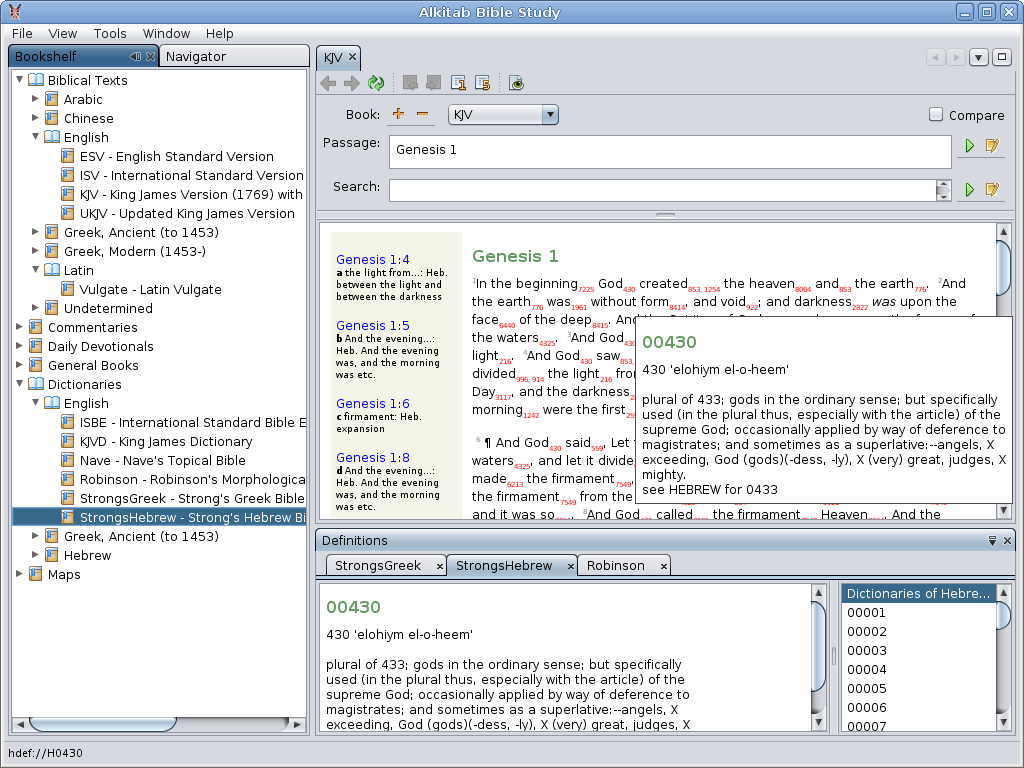
Task: Collapse the Dictionaries tree node
Action: tap(20, 384)
